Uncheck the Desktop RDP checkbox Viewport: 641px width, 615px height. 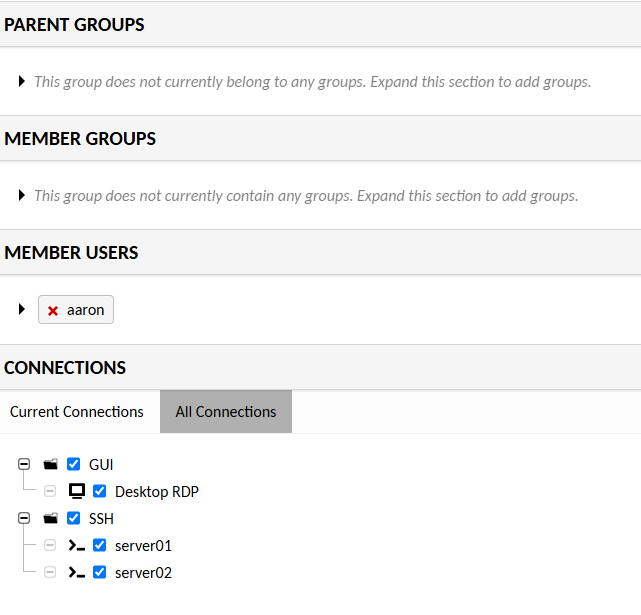tap(100, 491)
